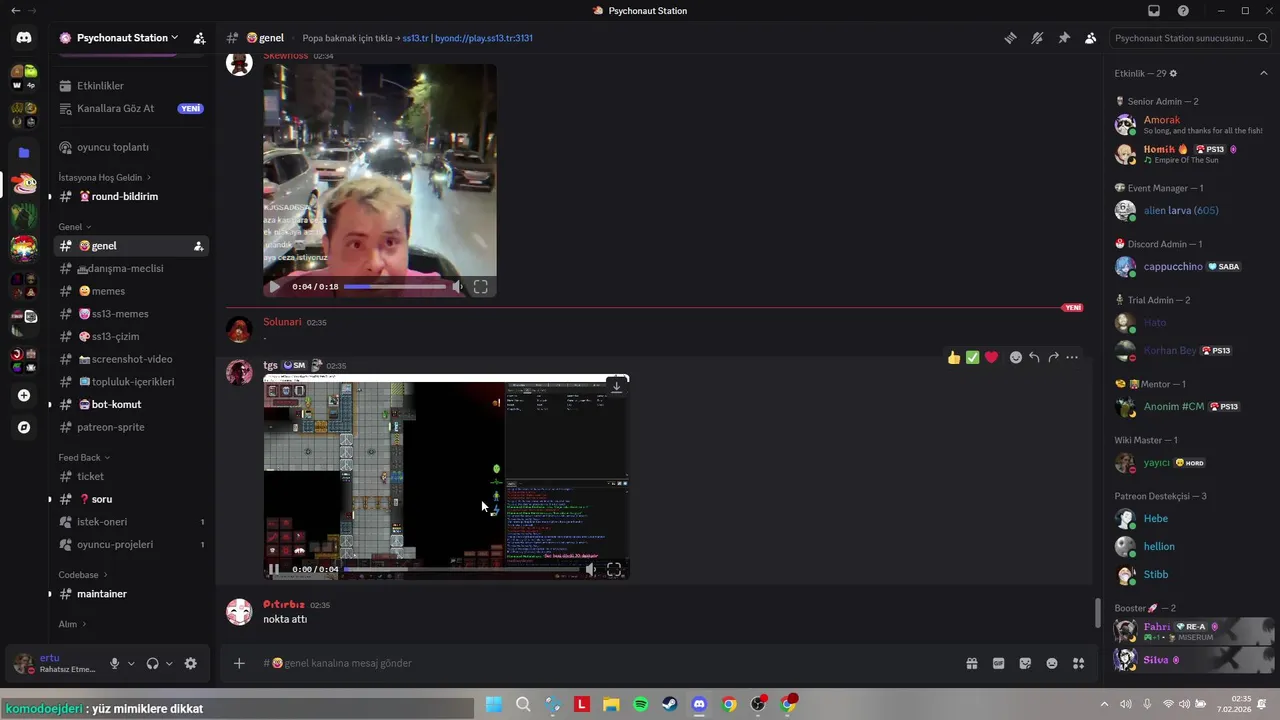
Task: Open pinned messages pin icon
Action: (x=1064, y=38)
